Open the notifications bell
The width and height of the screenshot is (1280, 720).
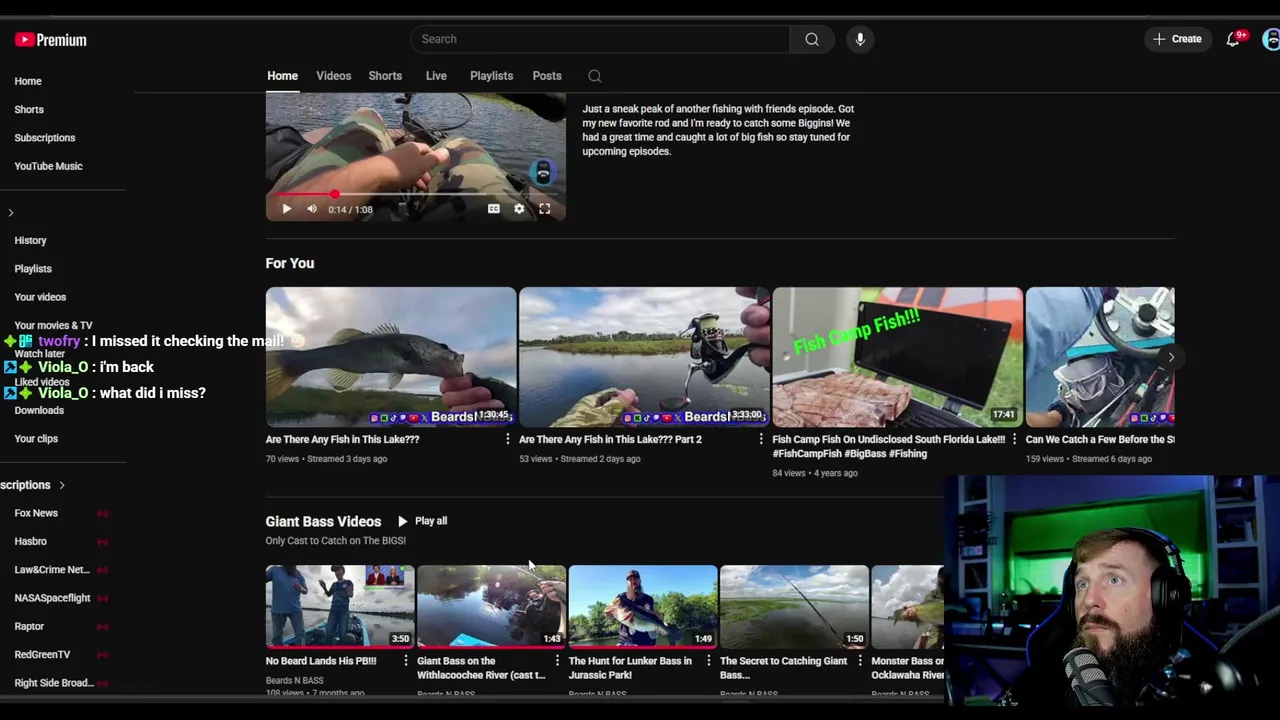(x=1233, y=39)
